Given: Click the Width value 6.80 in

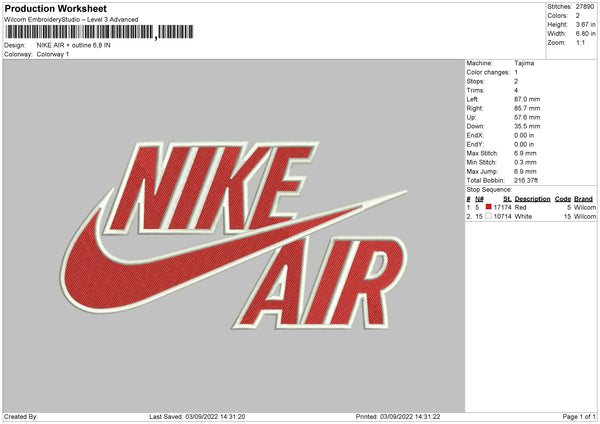Looking at the screenshot, I should (585, 34).
